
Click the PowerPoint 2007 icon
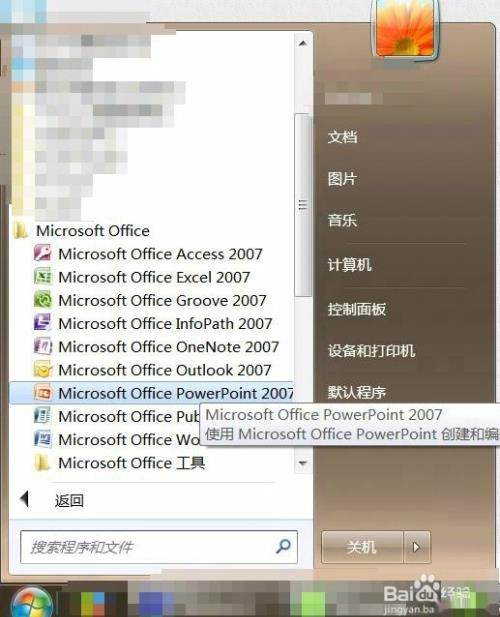[42, 392]
